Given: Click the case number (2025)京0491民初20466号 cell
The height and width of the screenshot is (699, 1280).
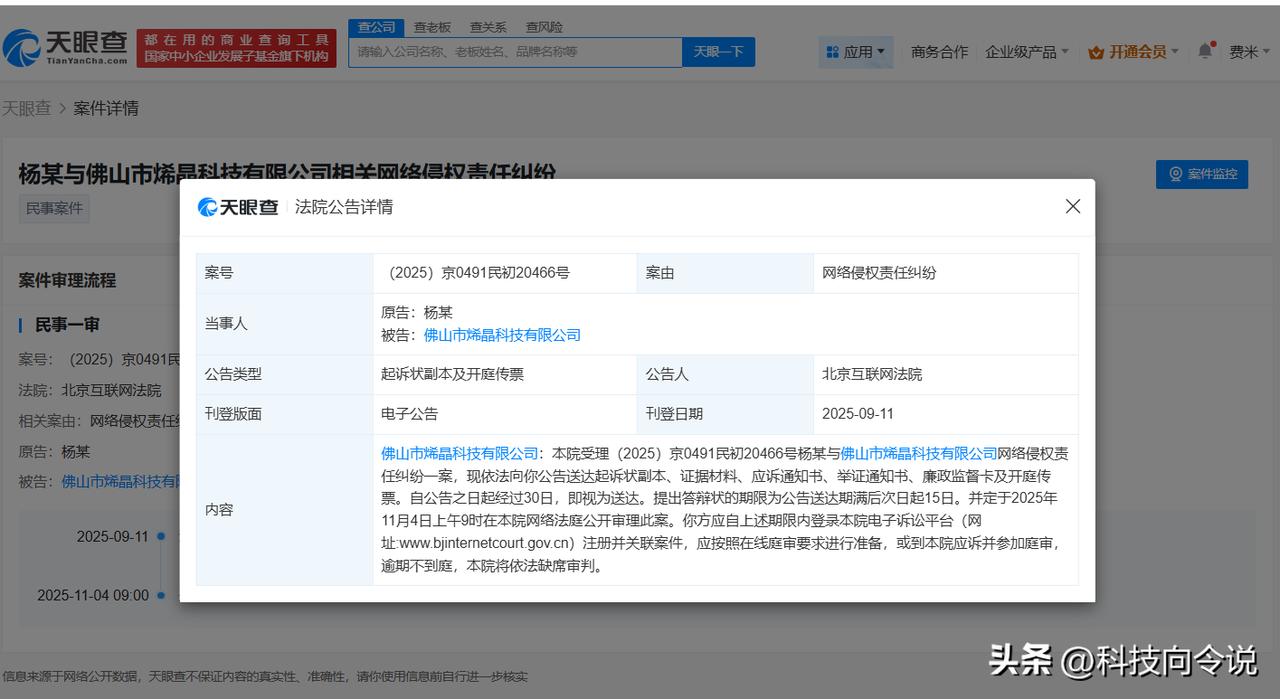Looking at the screenshot, I should tap(505, 273).
